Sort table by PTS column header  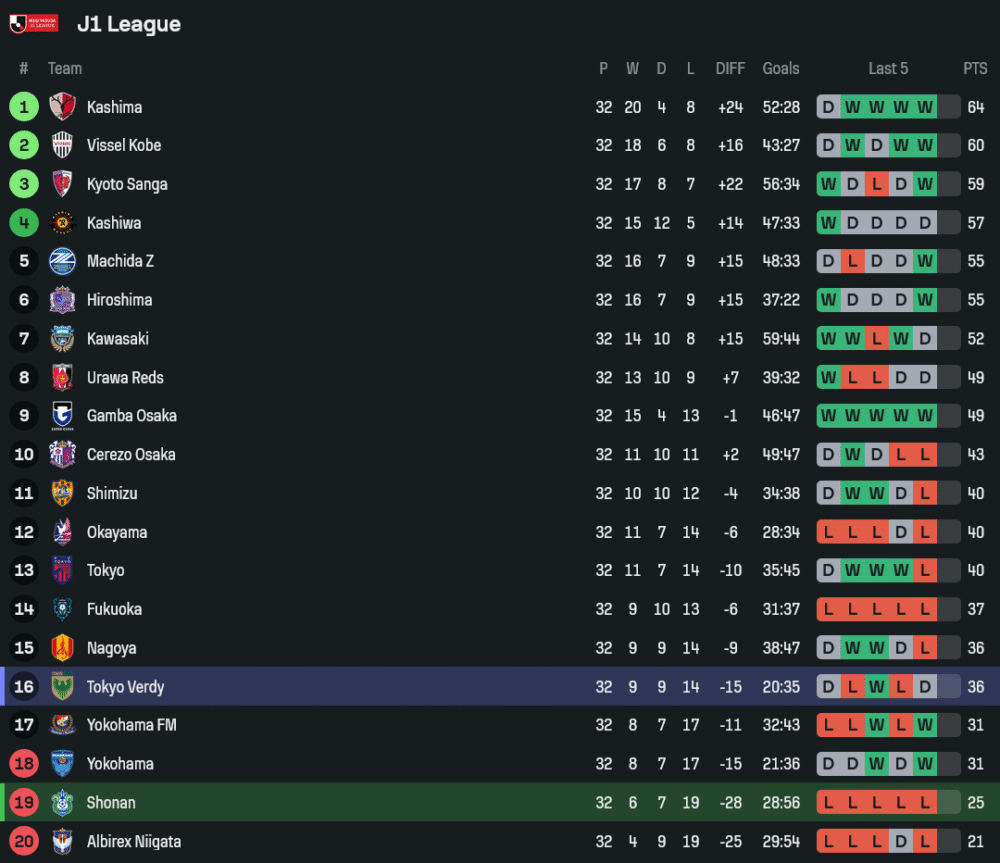coord(975,69)
